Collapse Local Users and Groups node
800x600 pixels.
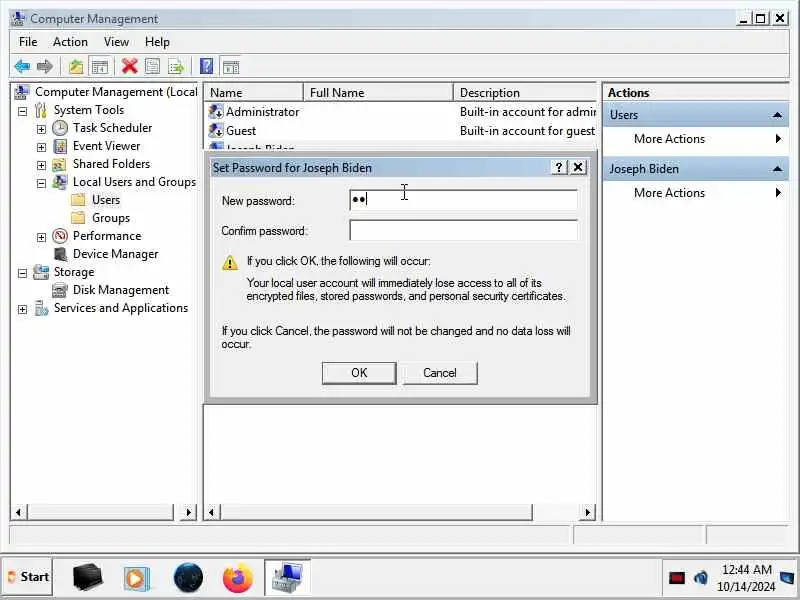point(41,183)
